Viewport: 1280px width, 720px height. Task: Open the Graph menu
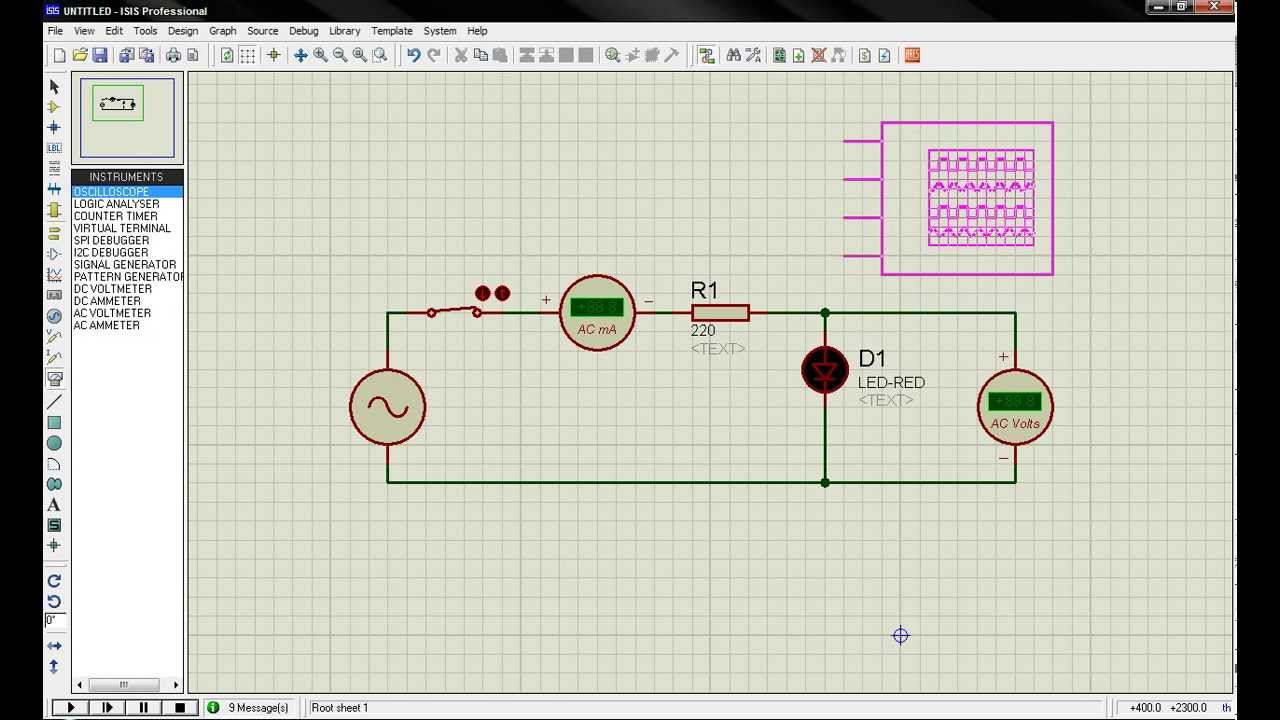(x=222, y=31)
